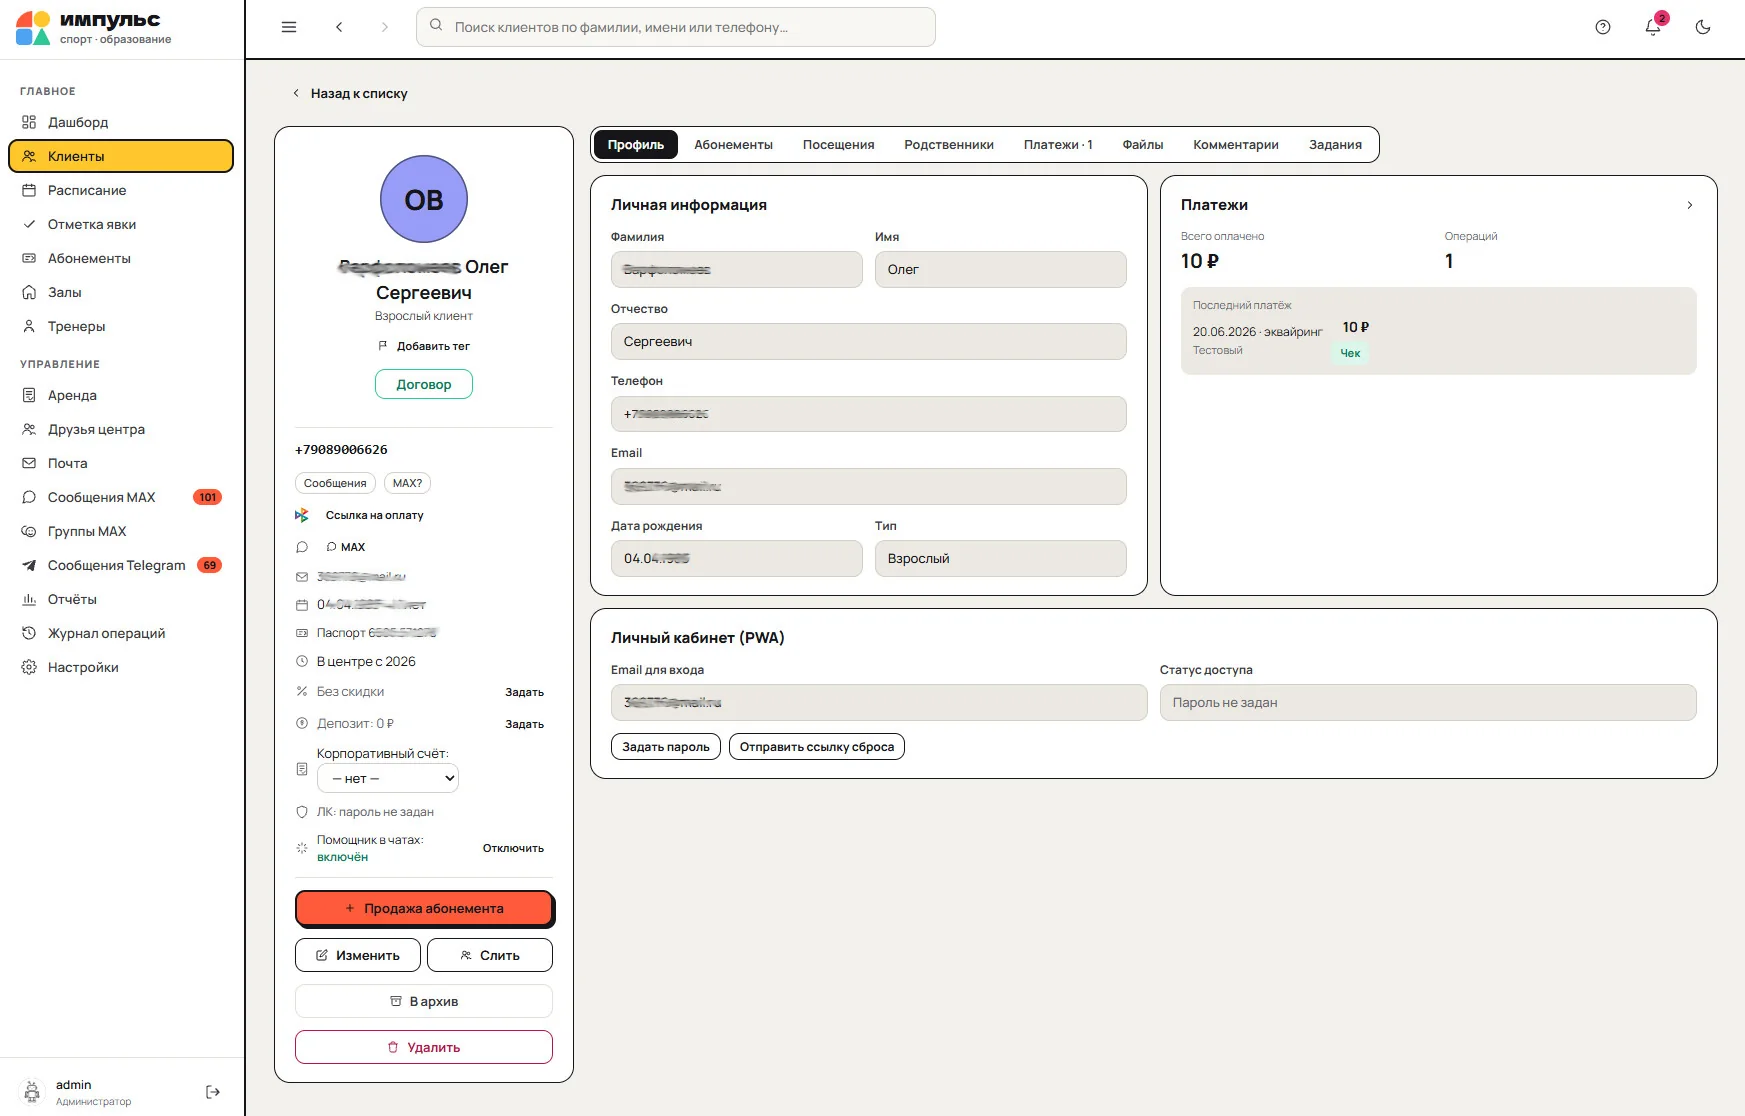Open Журнал операций
Screen dimensions: 1745x1116
pos(121,633)
